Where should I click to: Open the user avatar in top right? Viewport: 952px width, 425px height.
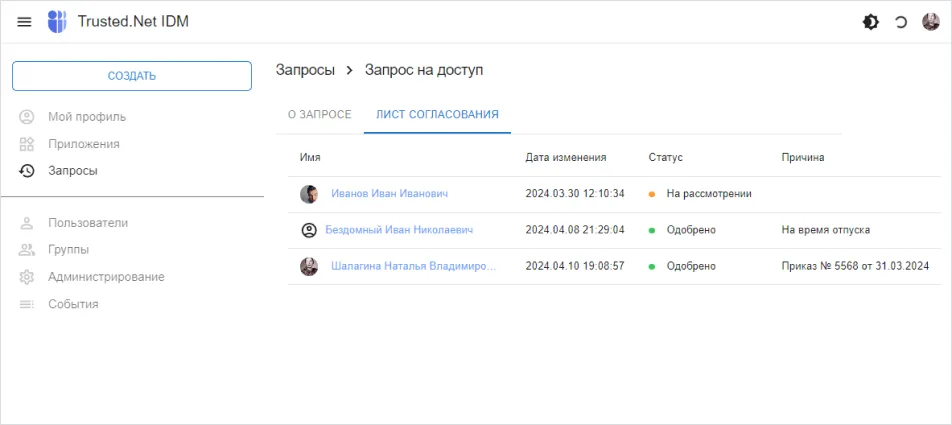click(930, 22)
